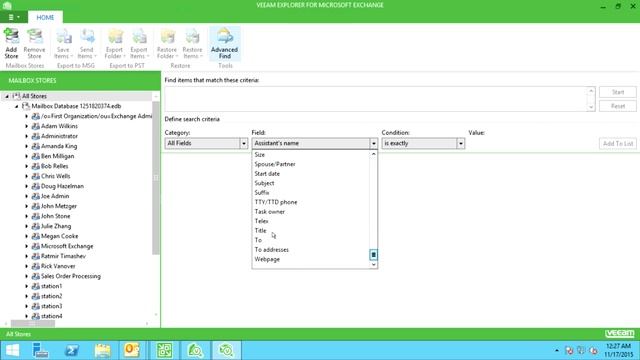This screenshot has width=640, height=360.
Task: Click the Export Folder ribbon icon
Action: (114, 43)
